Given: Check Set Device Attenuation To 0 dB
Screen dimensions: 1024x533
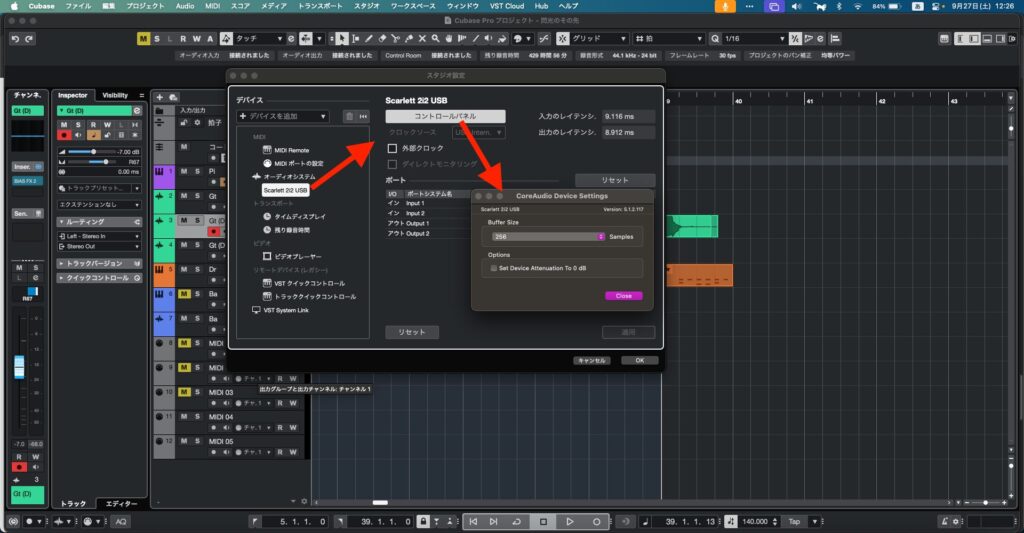Looking at the screenshot, I should coord(492,268).
